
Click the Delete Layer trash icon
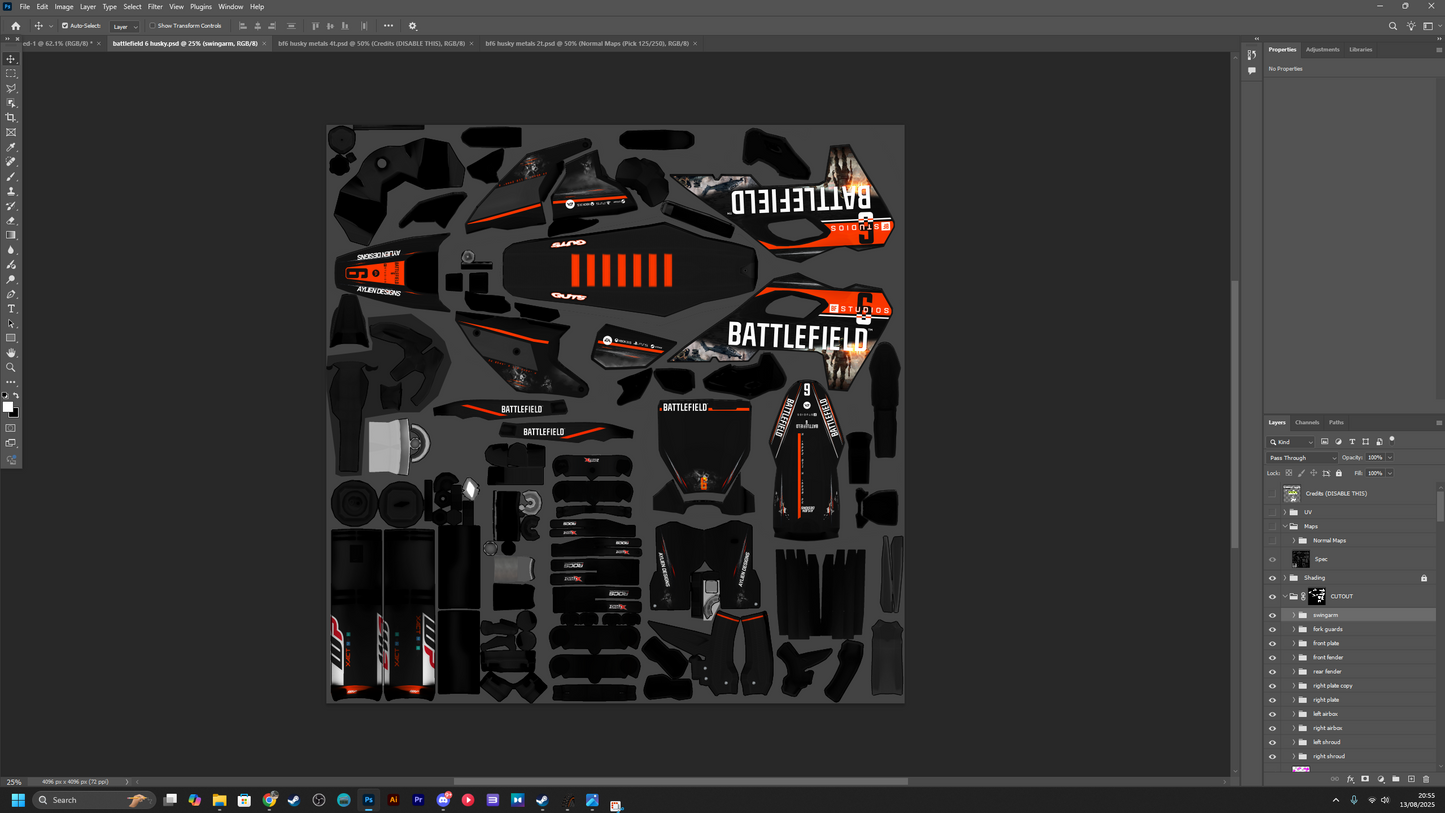(1426, 779)
